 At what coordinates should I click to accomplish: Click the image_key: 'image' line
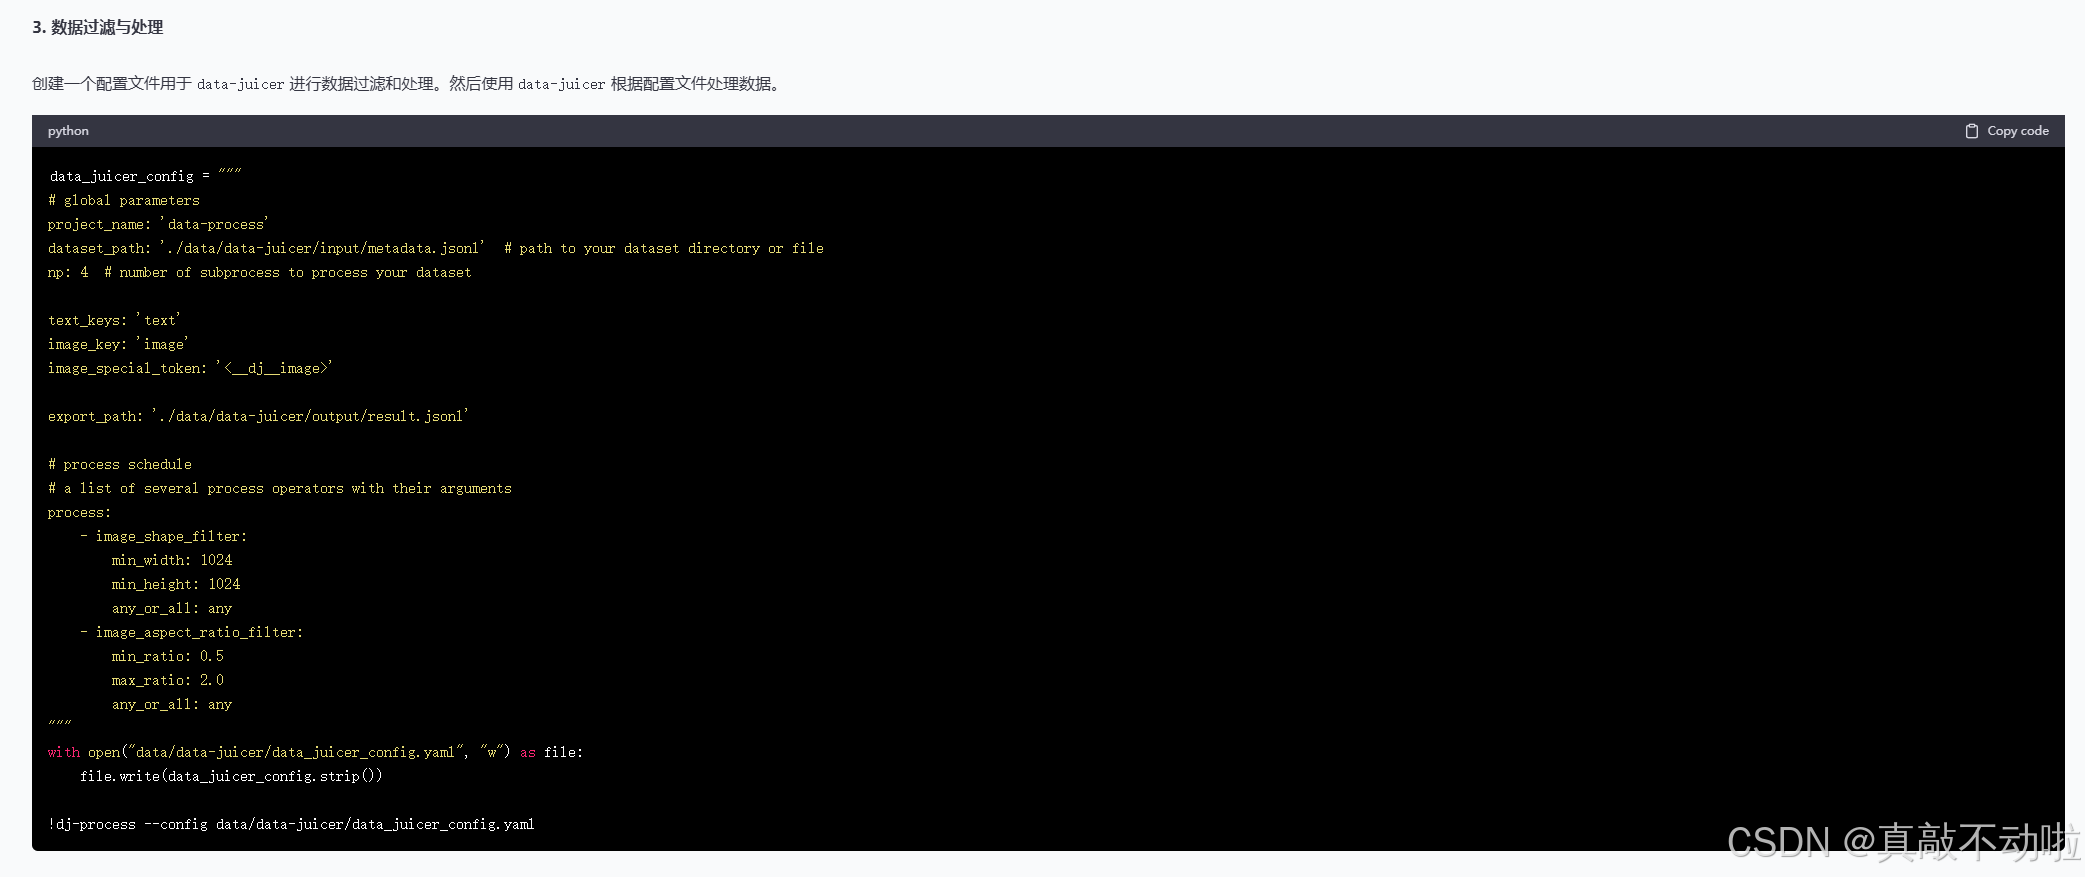(x=118, y=344)
